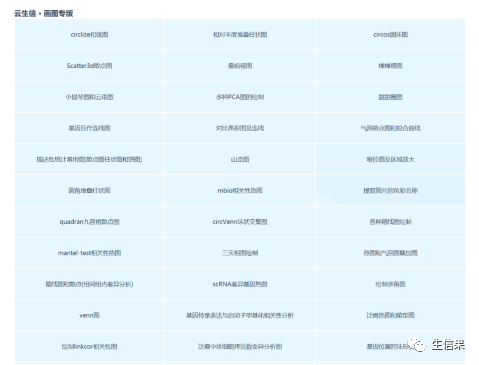Click the 云生信·画图专版 heading

tap(44, 14)
